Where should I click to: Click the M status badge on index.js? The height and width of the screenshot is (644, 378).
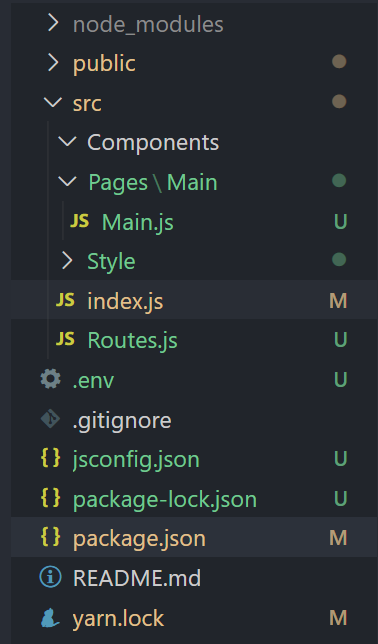(338, 301)
